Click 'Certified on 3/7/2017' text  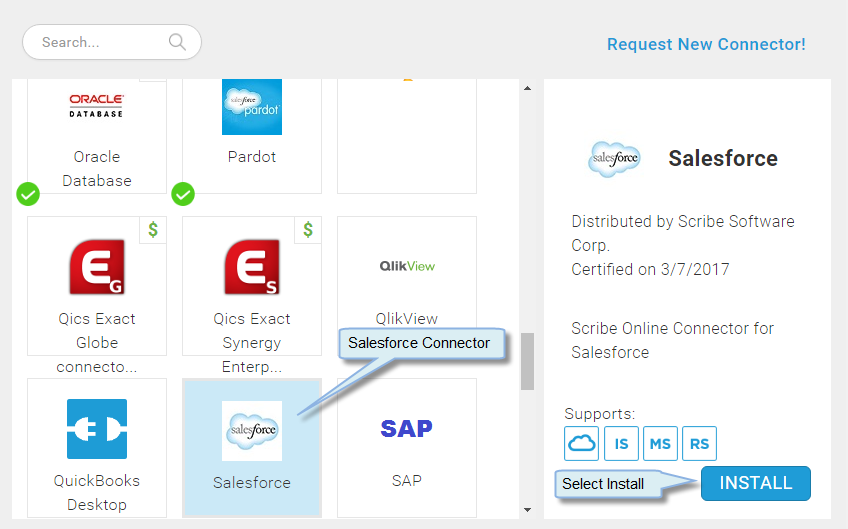pos(650,269)
